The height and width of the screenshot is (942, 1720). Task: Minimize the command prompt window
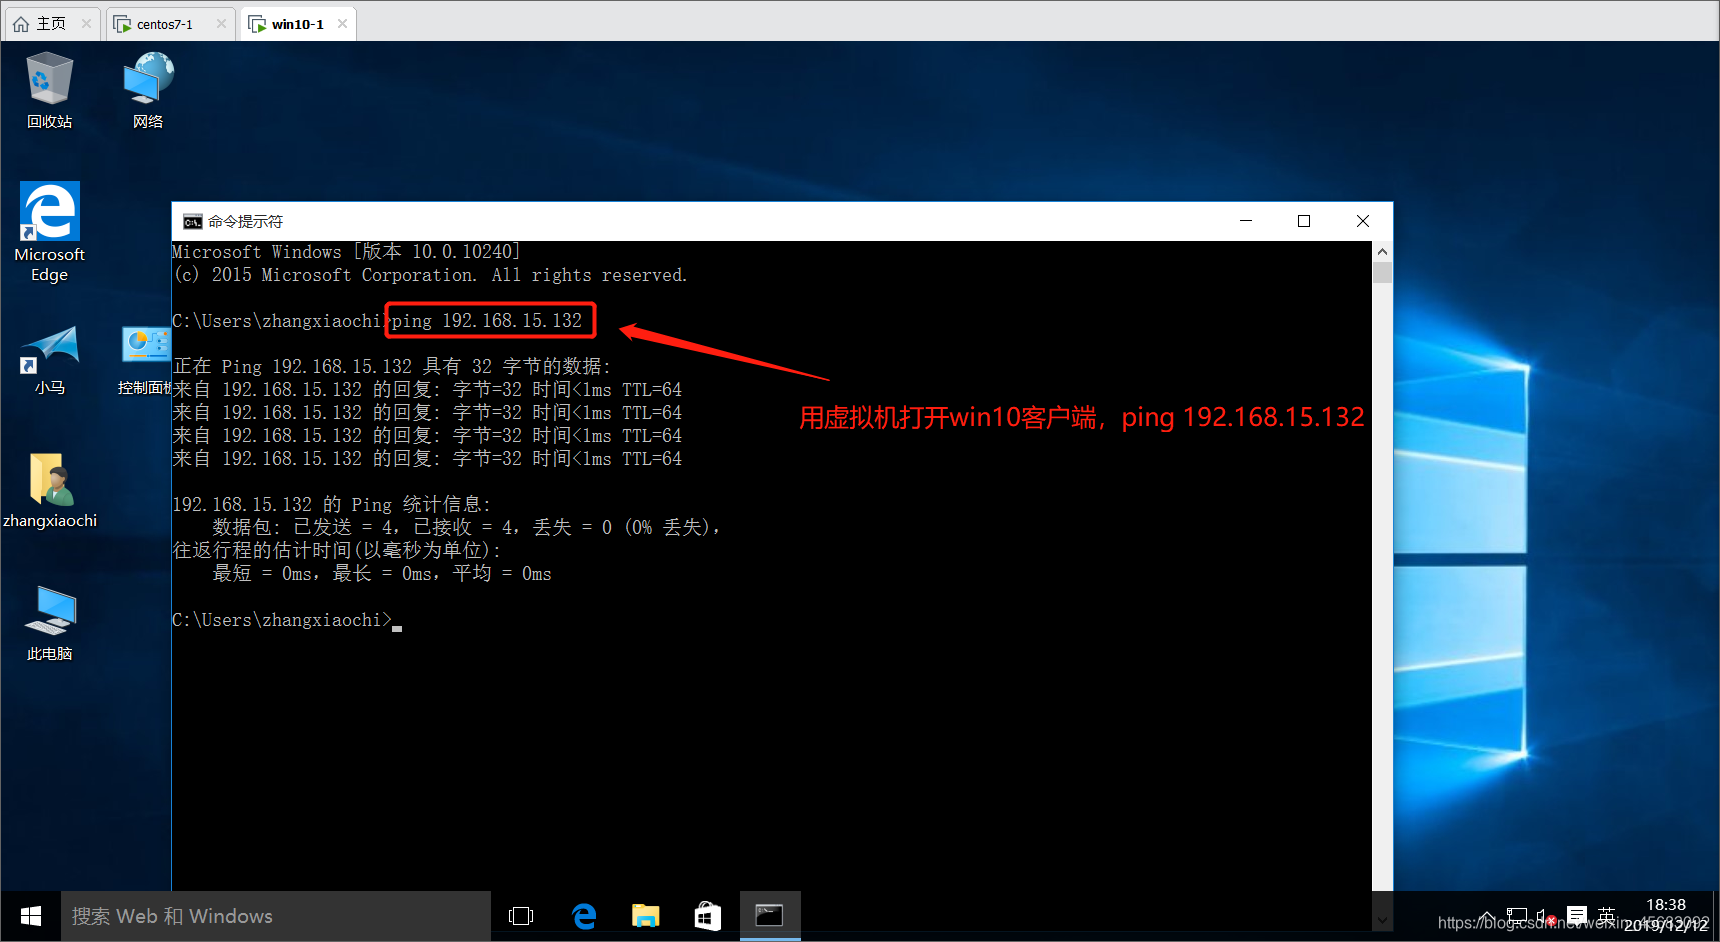(1246, 221)
